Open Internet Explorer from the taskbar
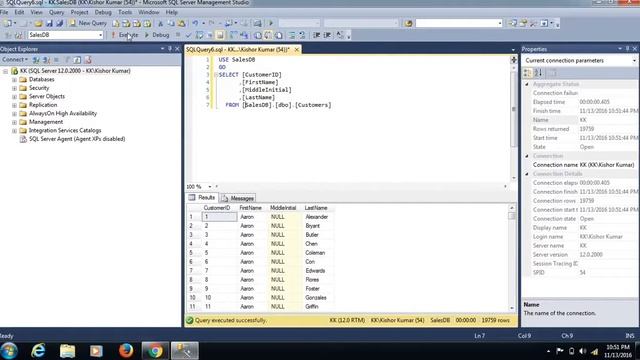 pos(38,351)
